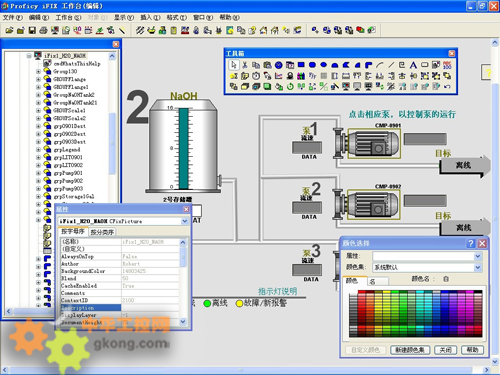The height and width of the screenshot is (375, 500).
Task: Open the 插入 menu
Action: pyautogui.click(x=150, y=17)
